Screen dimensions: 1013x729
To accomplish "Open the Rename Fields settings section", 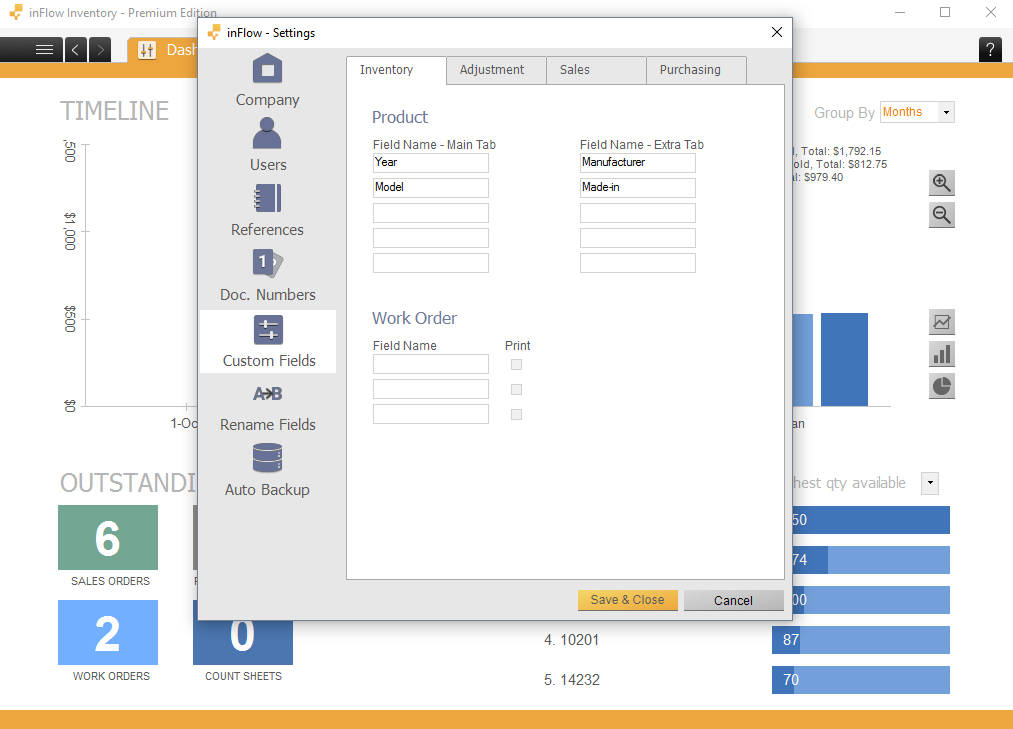I will coord(267,405).
